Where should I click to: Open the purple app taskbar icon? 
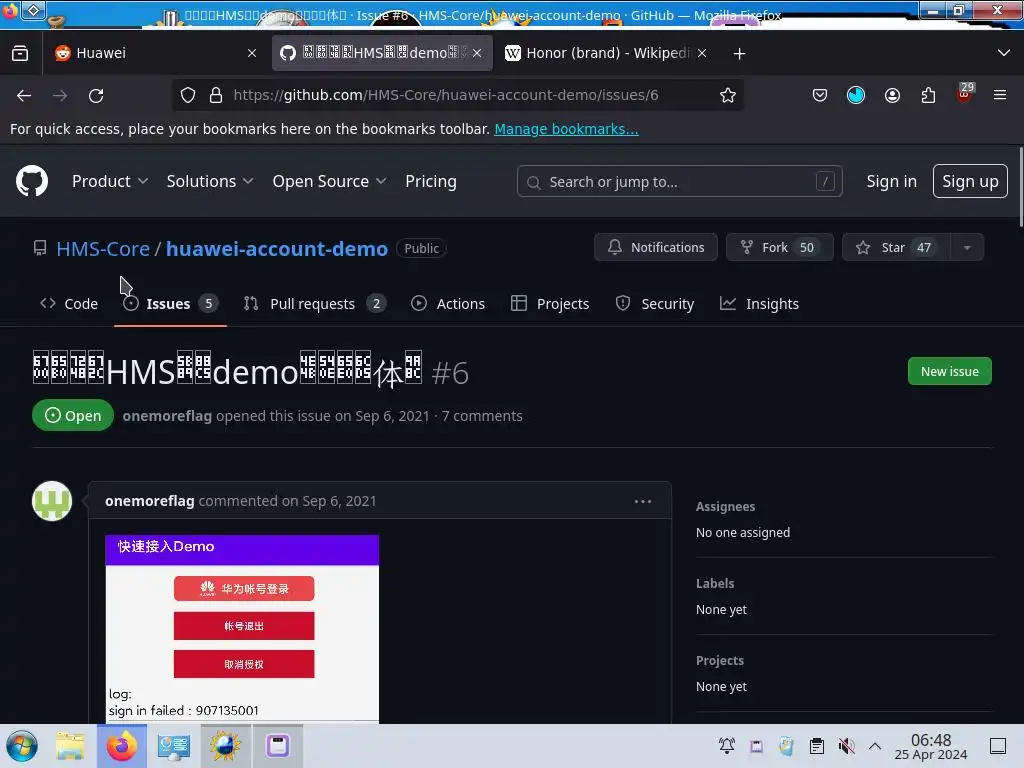point(278,746)
